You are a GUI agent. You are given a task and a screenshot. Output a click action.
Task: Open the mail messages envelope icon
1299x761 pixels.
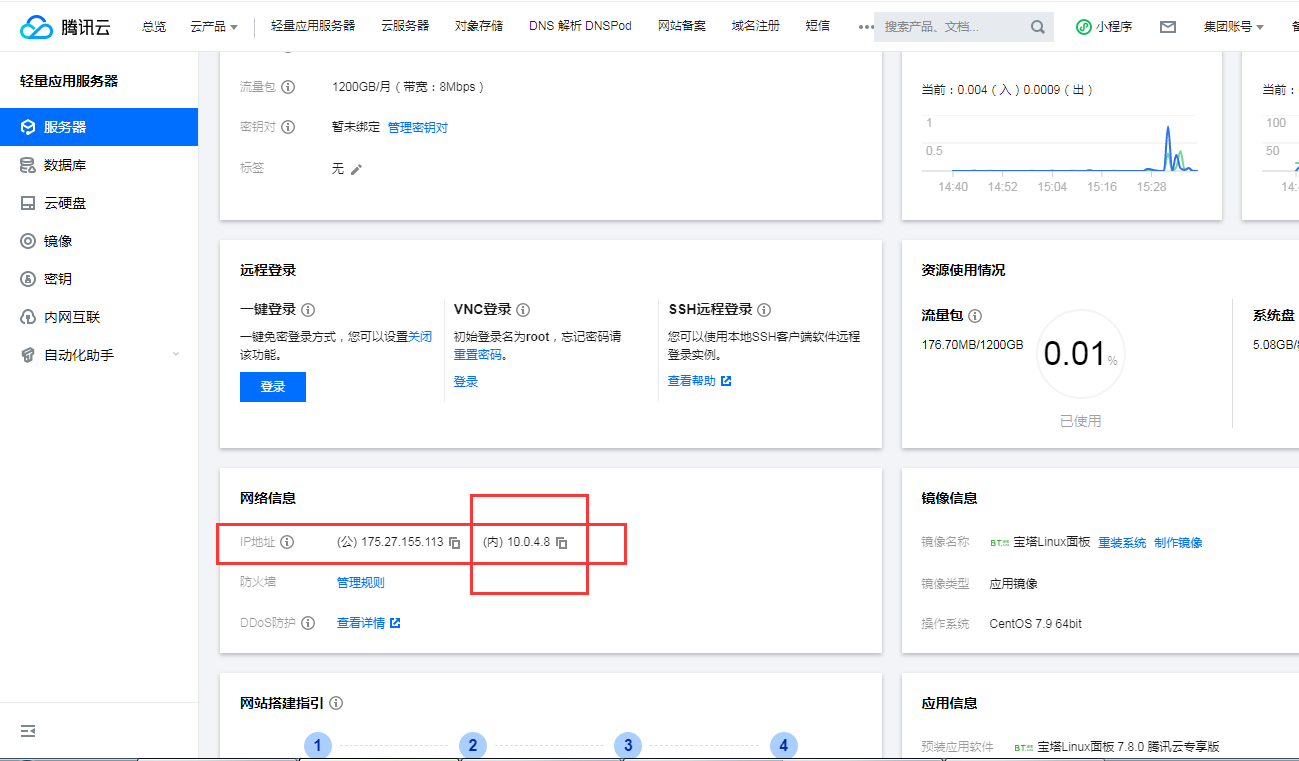[1168, 27]
